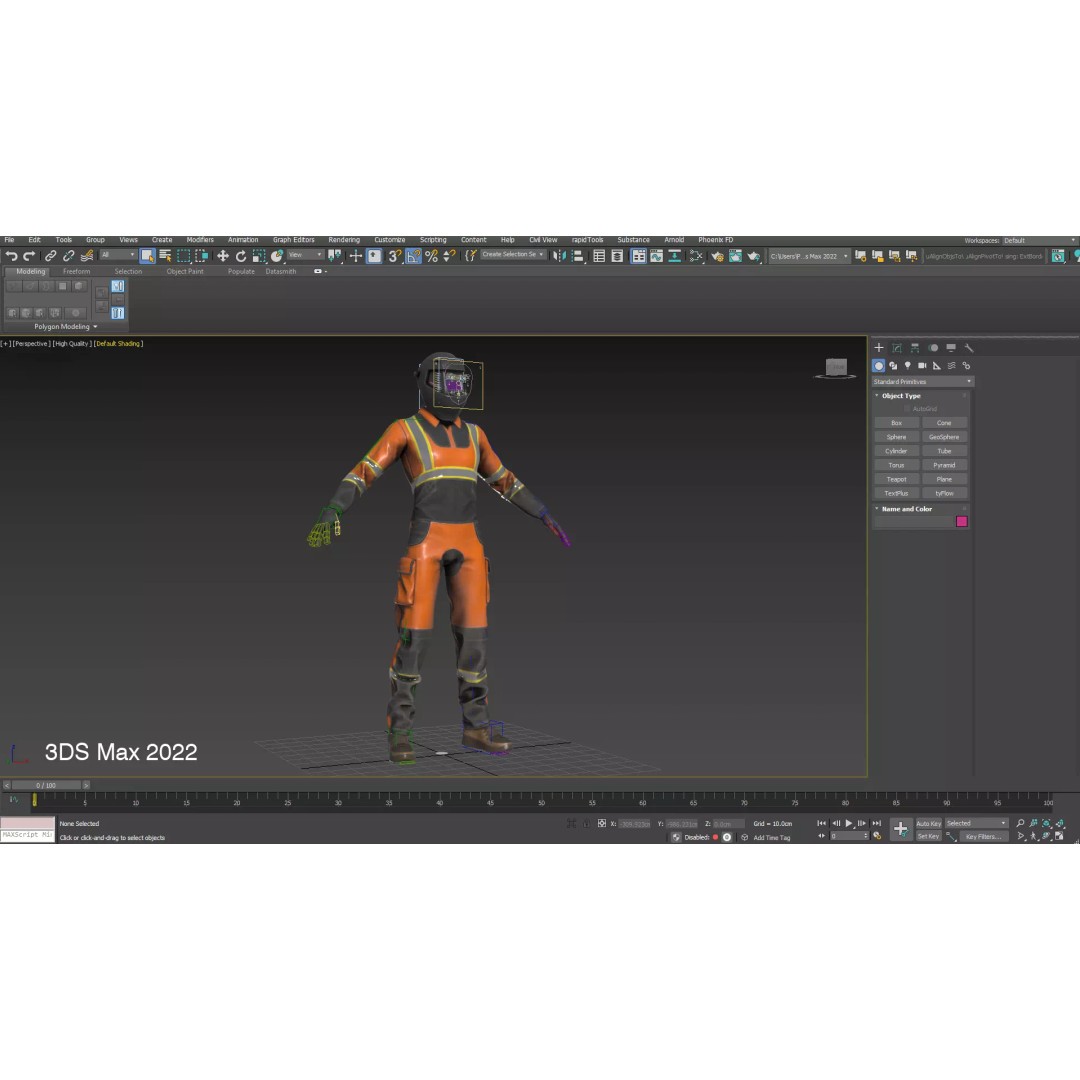1080x1080 pixels.
Task: Open the Hierarchy panel tab icon
Action: [x=915, y=348]
